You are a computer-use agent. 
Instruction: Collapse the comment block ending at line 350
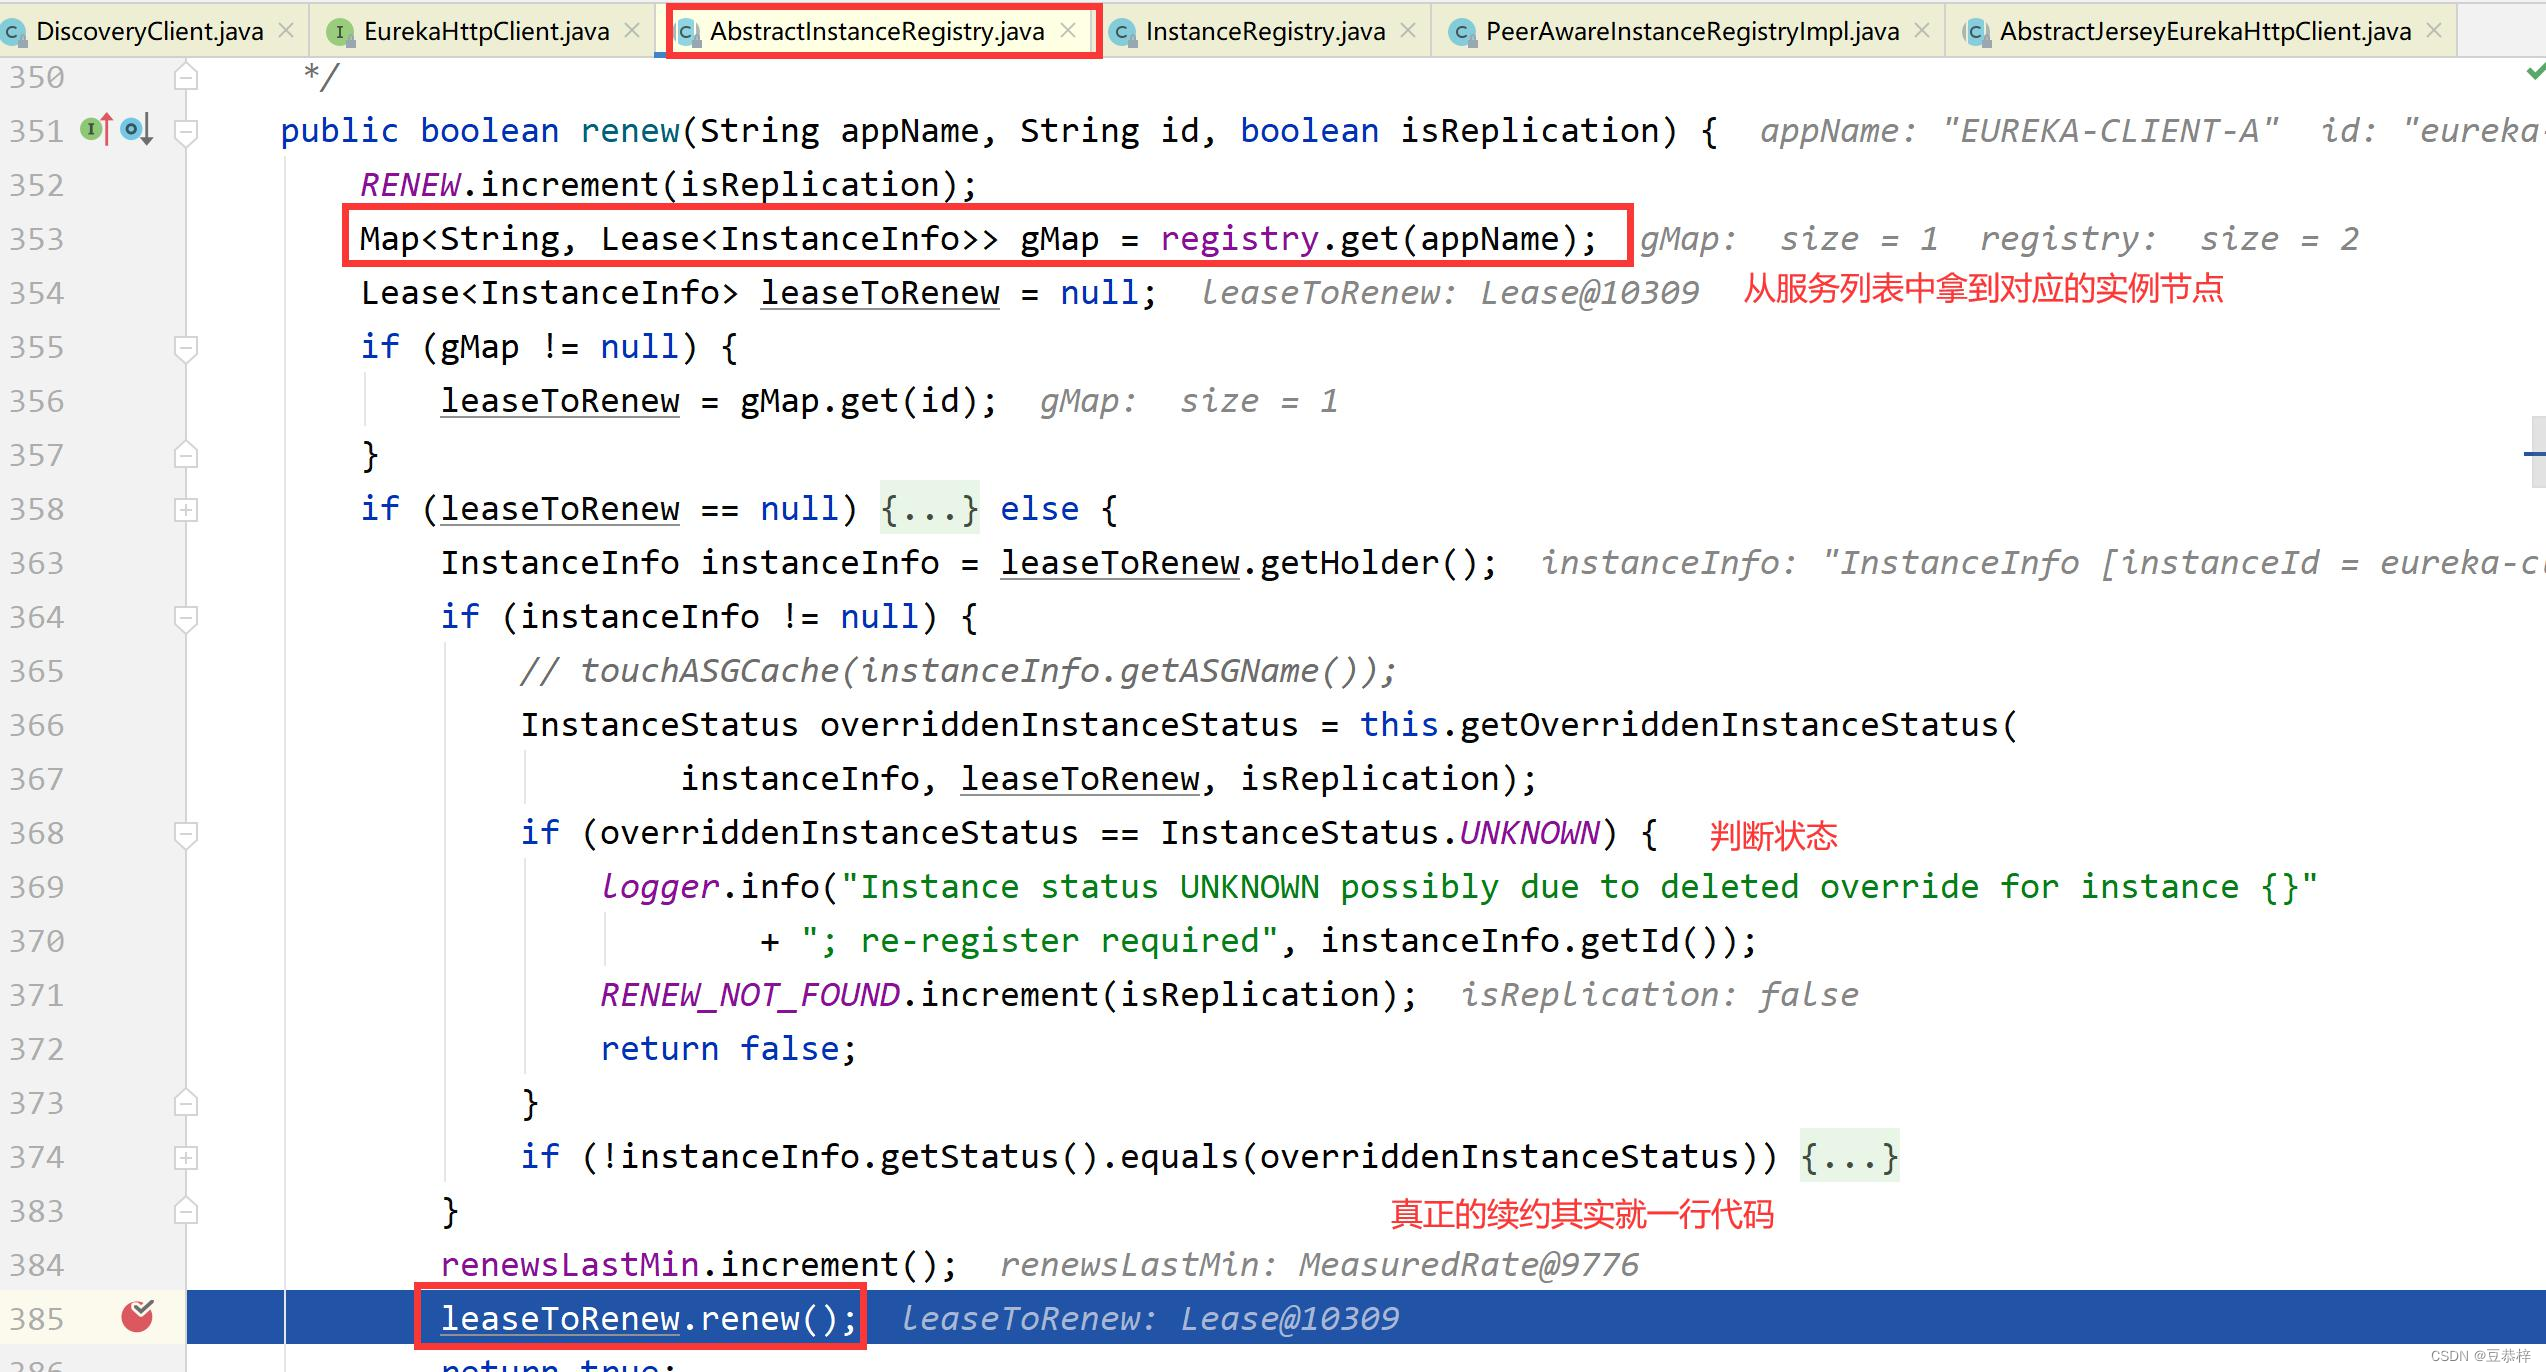click(185, 77)
